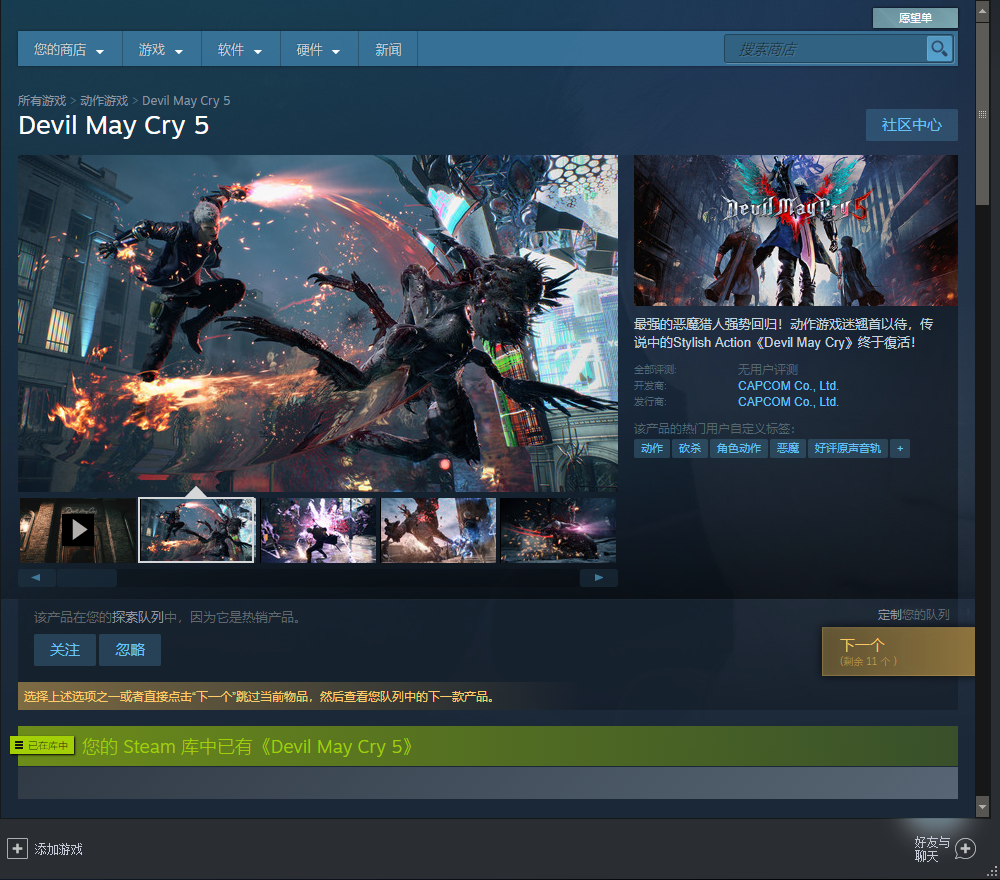The image size is (1000, 880).
Task: Click the search magnifier icon
Action: tap(938, 48)
